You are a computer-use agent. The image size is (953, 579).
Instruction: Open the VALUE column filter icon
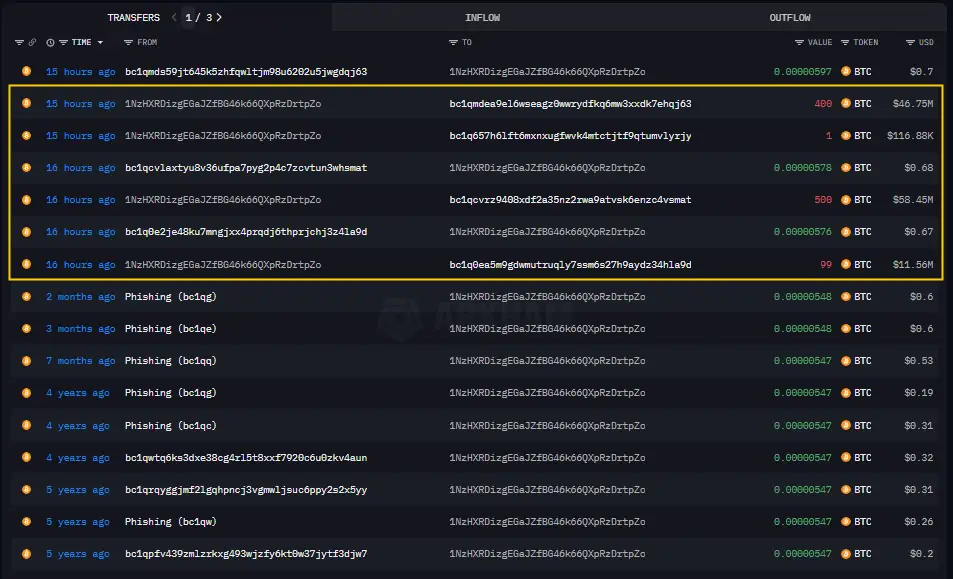[799, 43]
